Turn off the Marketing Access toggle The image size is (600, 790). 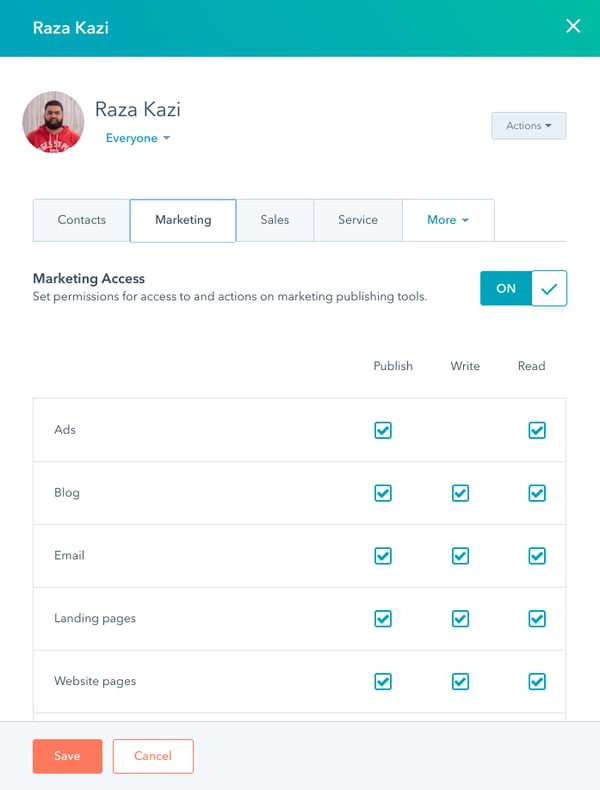tap(523, 288)
